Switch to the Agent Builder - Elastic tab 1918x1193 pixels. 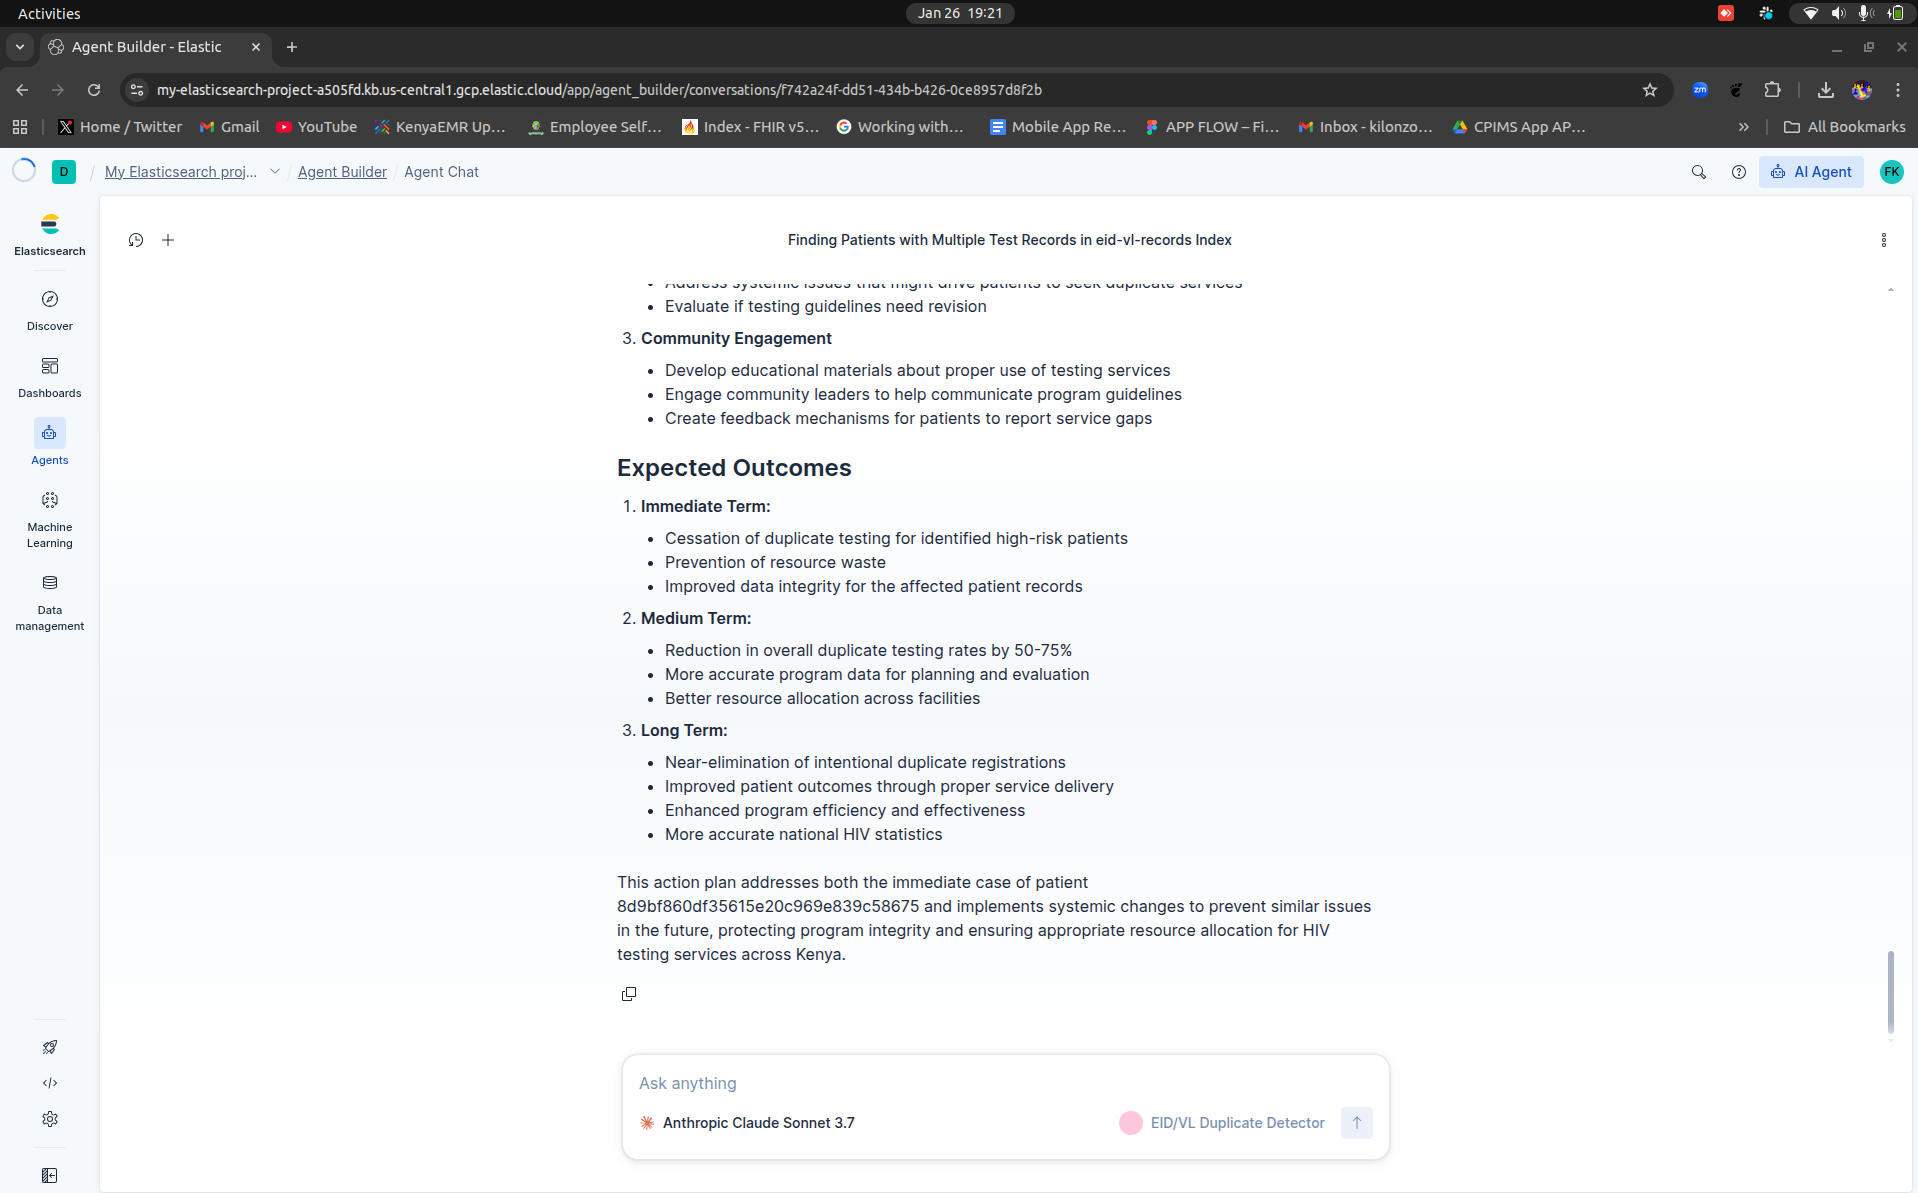[x=146, y=47]
